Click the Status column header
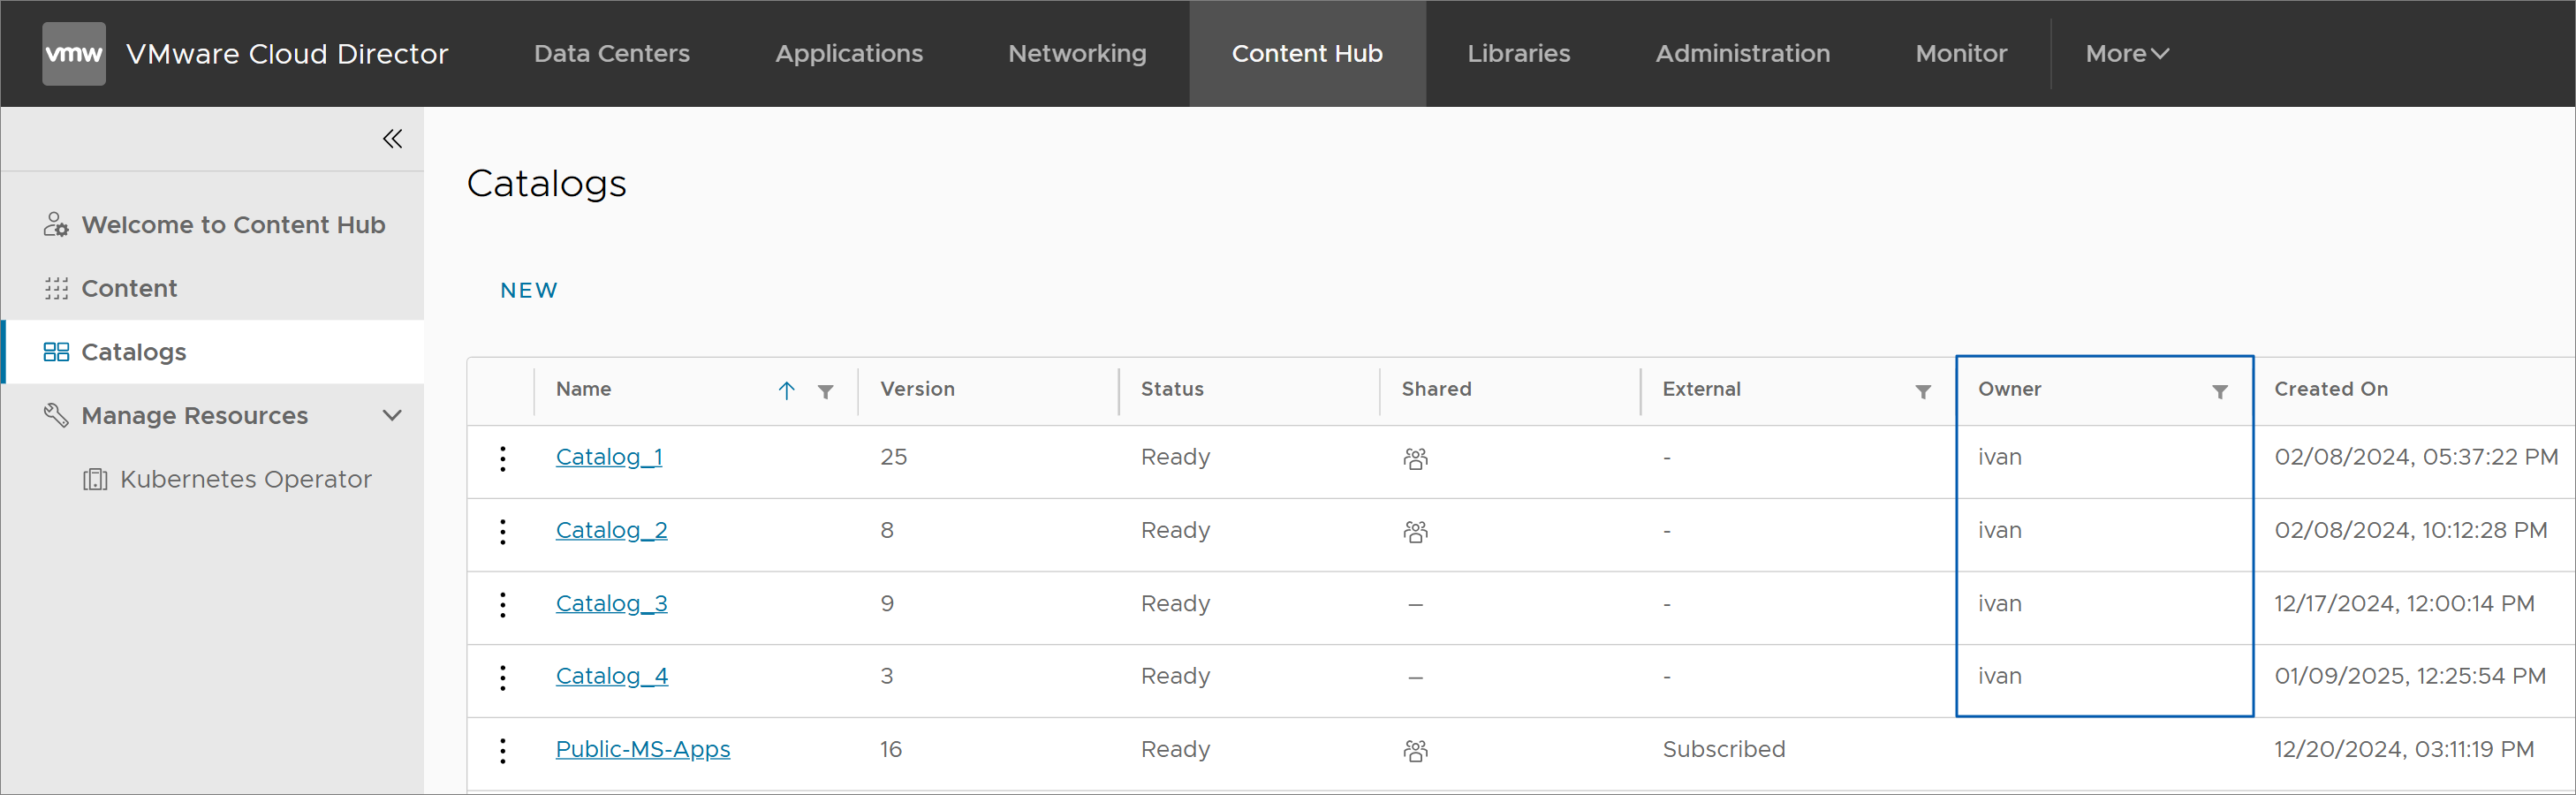 click(1172, 390)
